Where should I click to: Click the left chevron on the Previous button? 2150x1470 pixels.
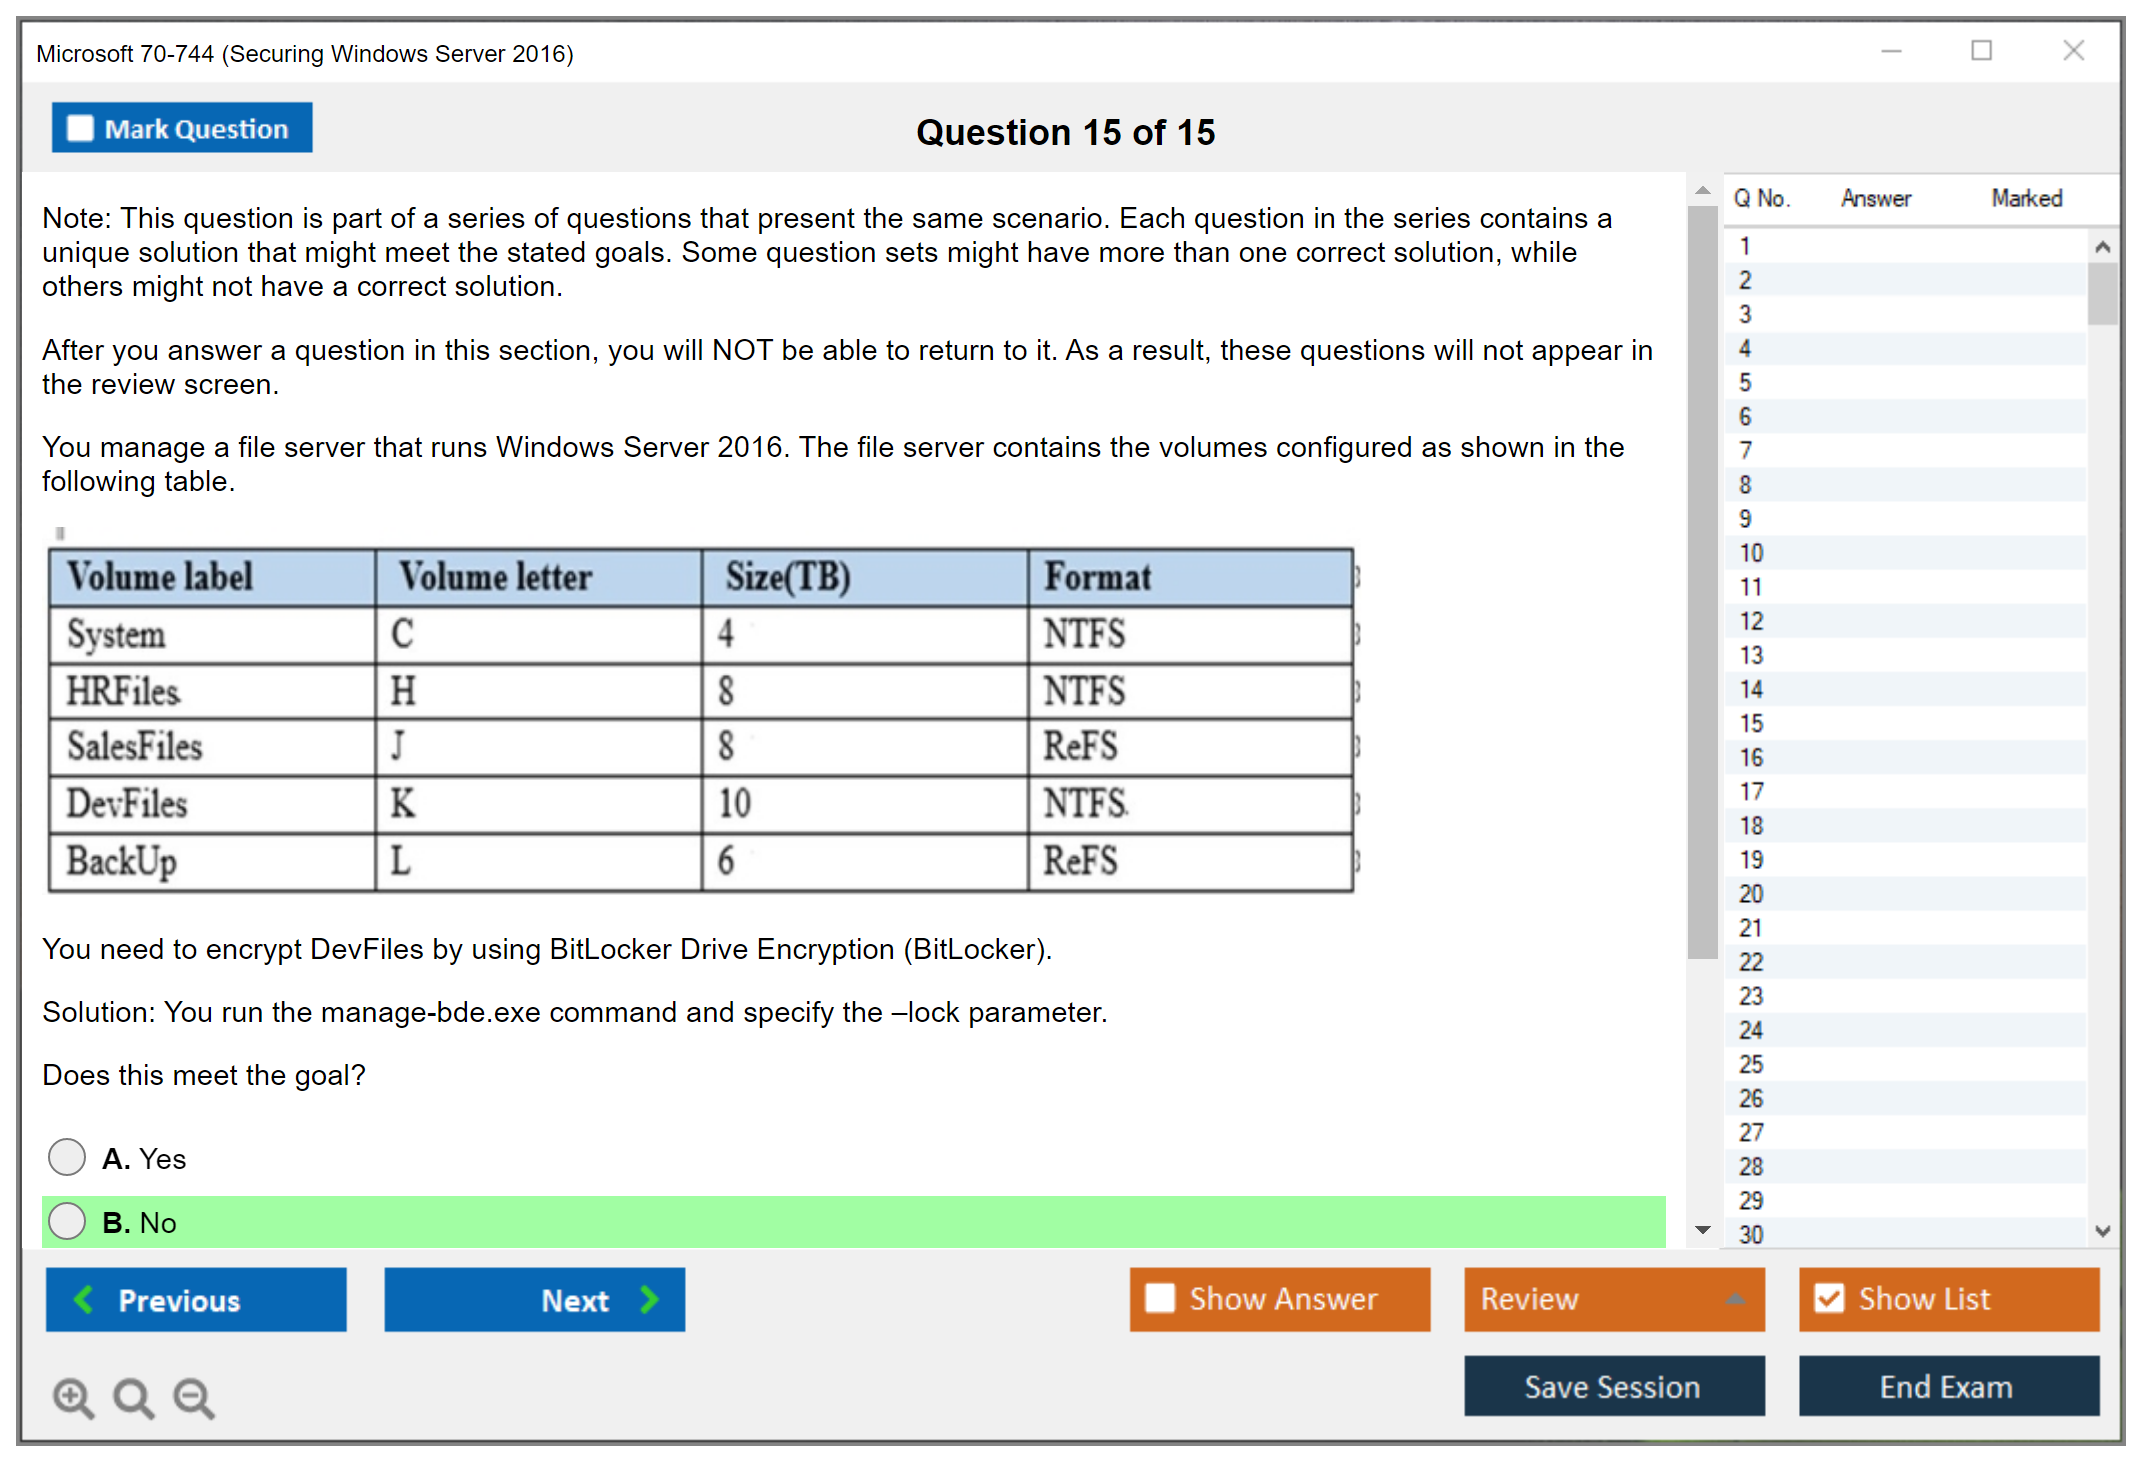tap(84, 1300)
